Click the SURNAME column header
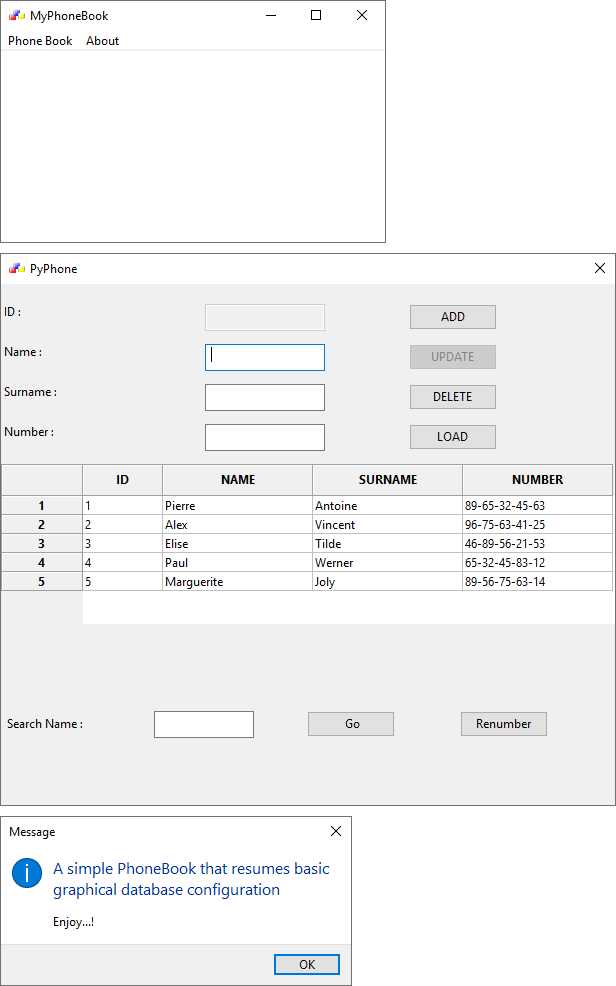 (387, 480)
